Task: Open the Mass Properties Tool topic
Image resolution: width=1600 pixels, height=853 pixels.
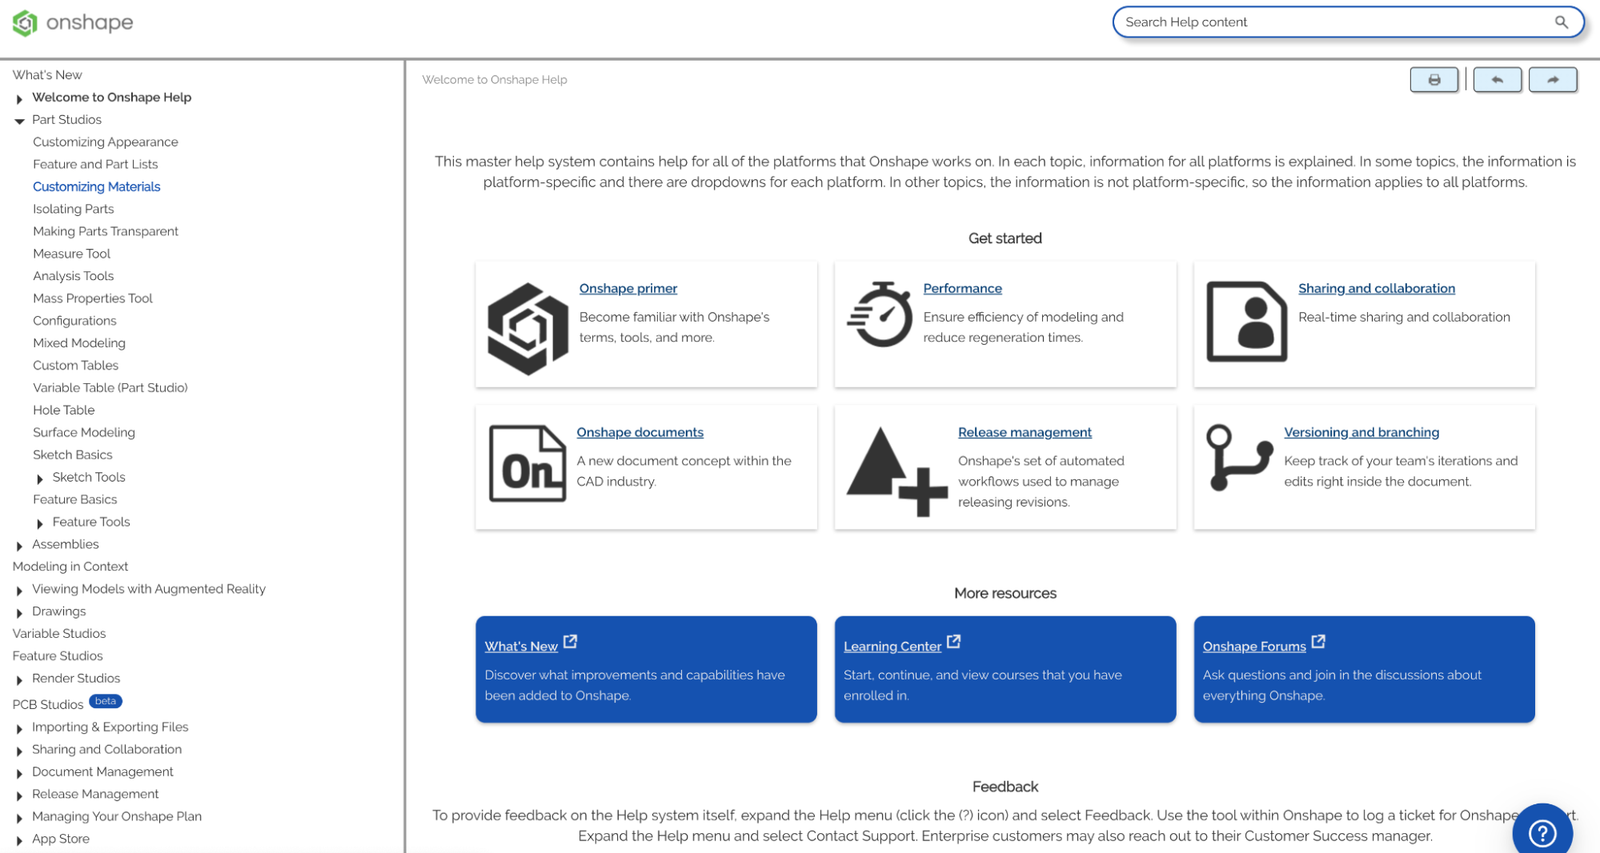Action: click(92, 299)
